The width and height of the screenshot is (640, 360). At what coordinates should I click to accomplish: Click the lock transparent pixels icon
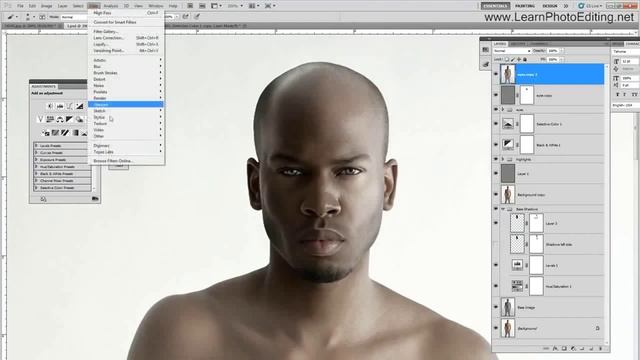[507, 60]
